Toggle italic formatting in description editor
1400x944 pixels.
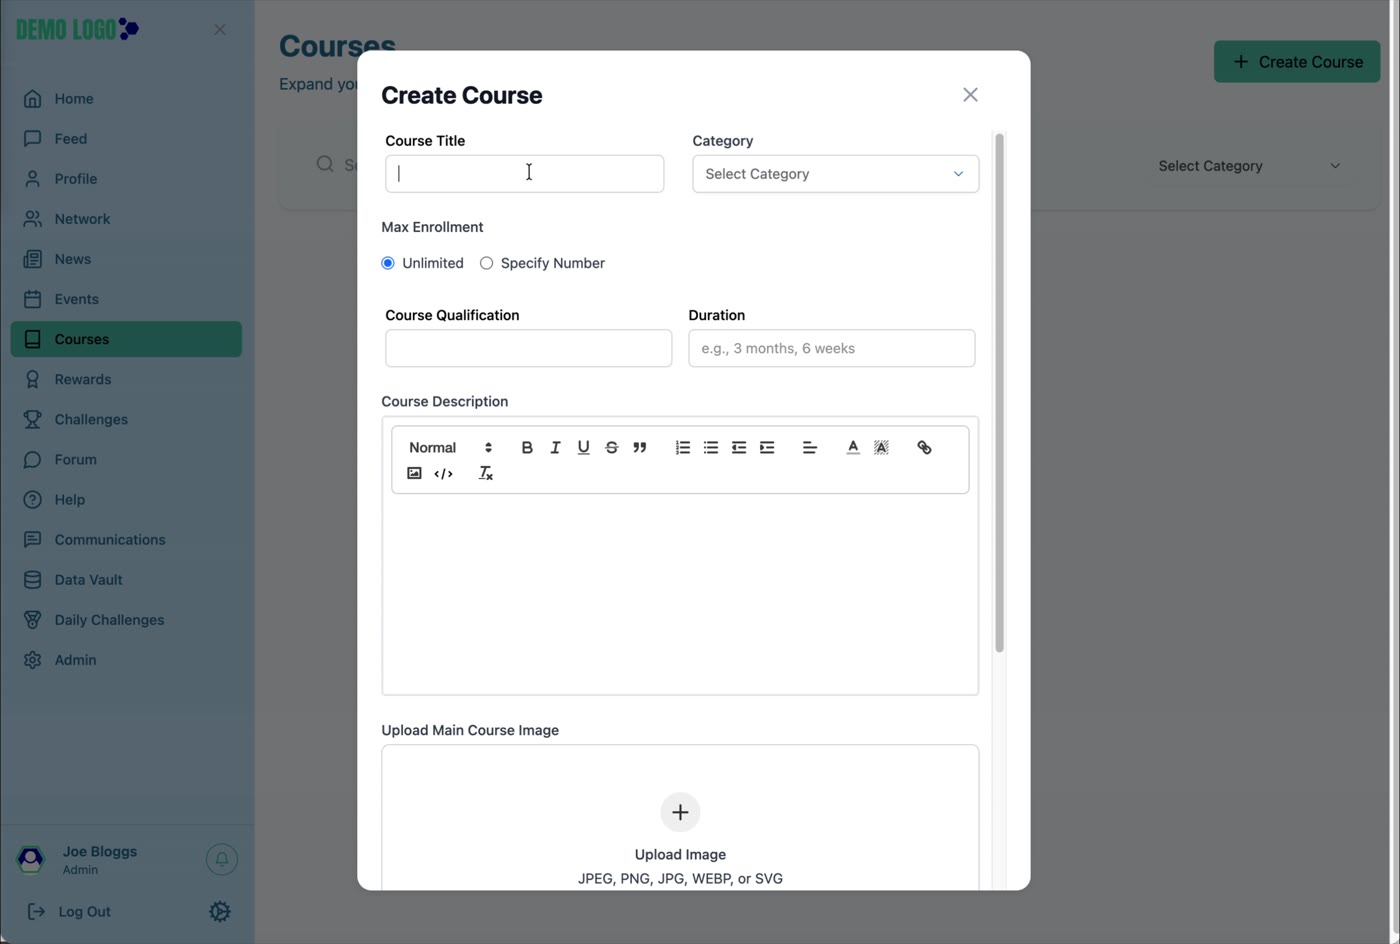555,447
